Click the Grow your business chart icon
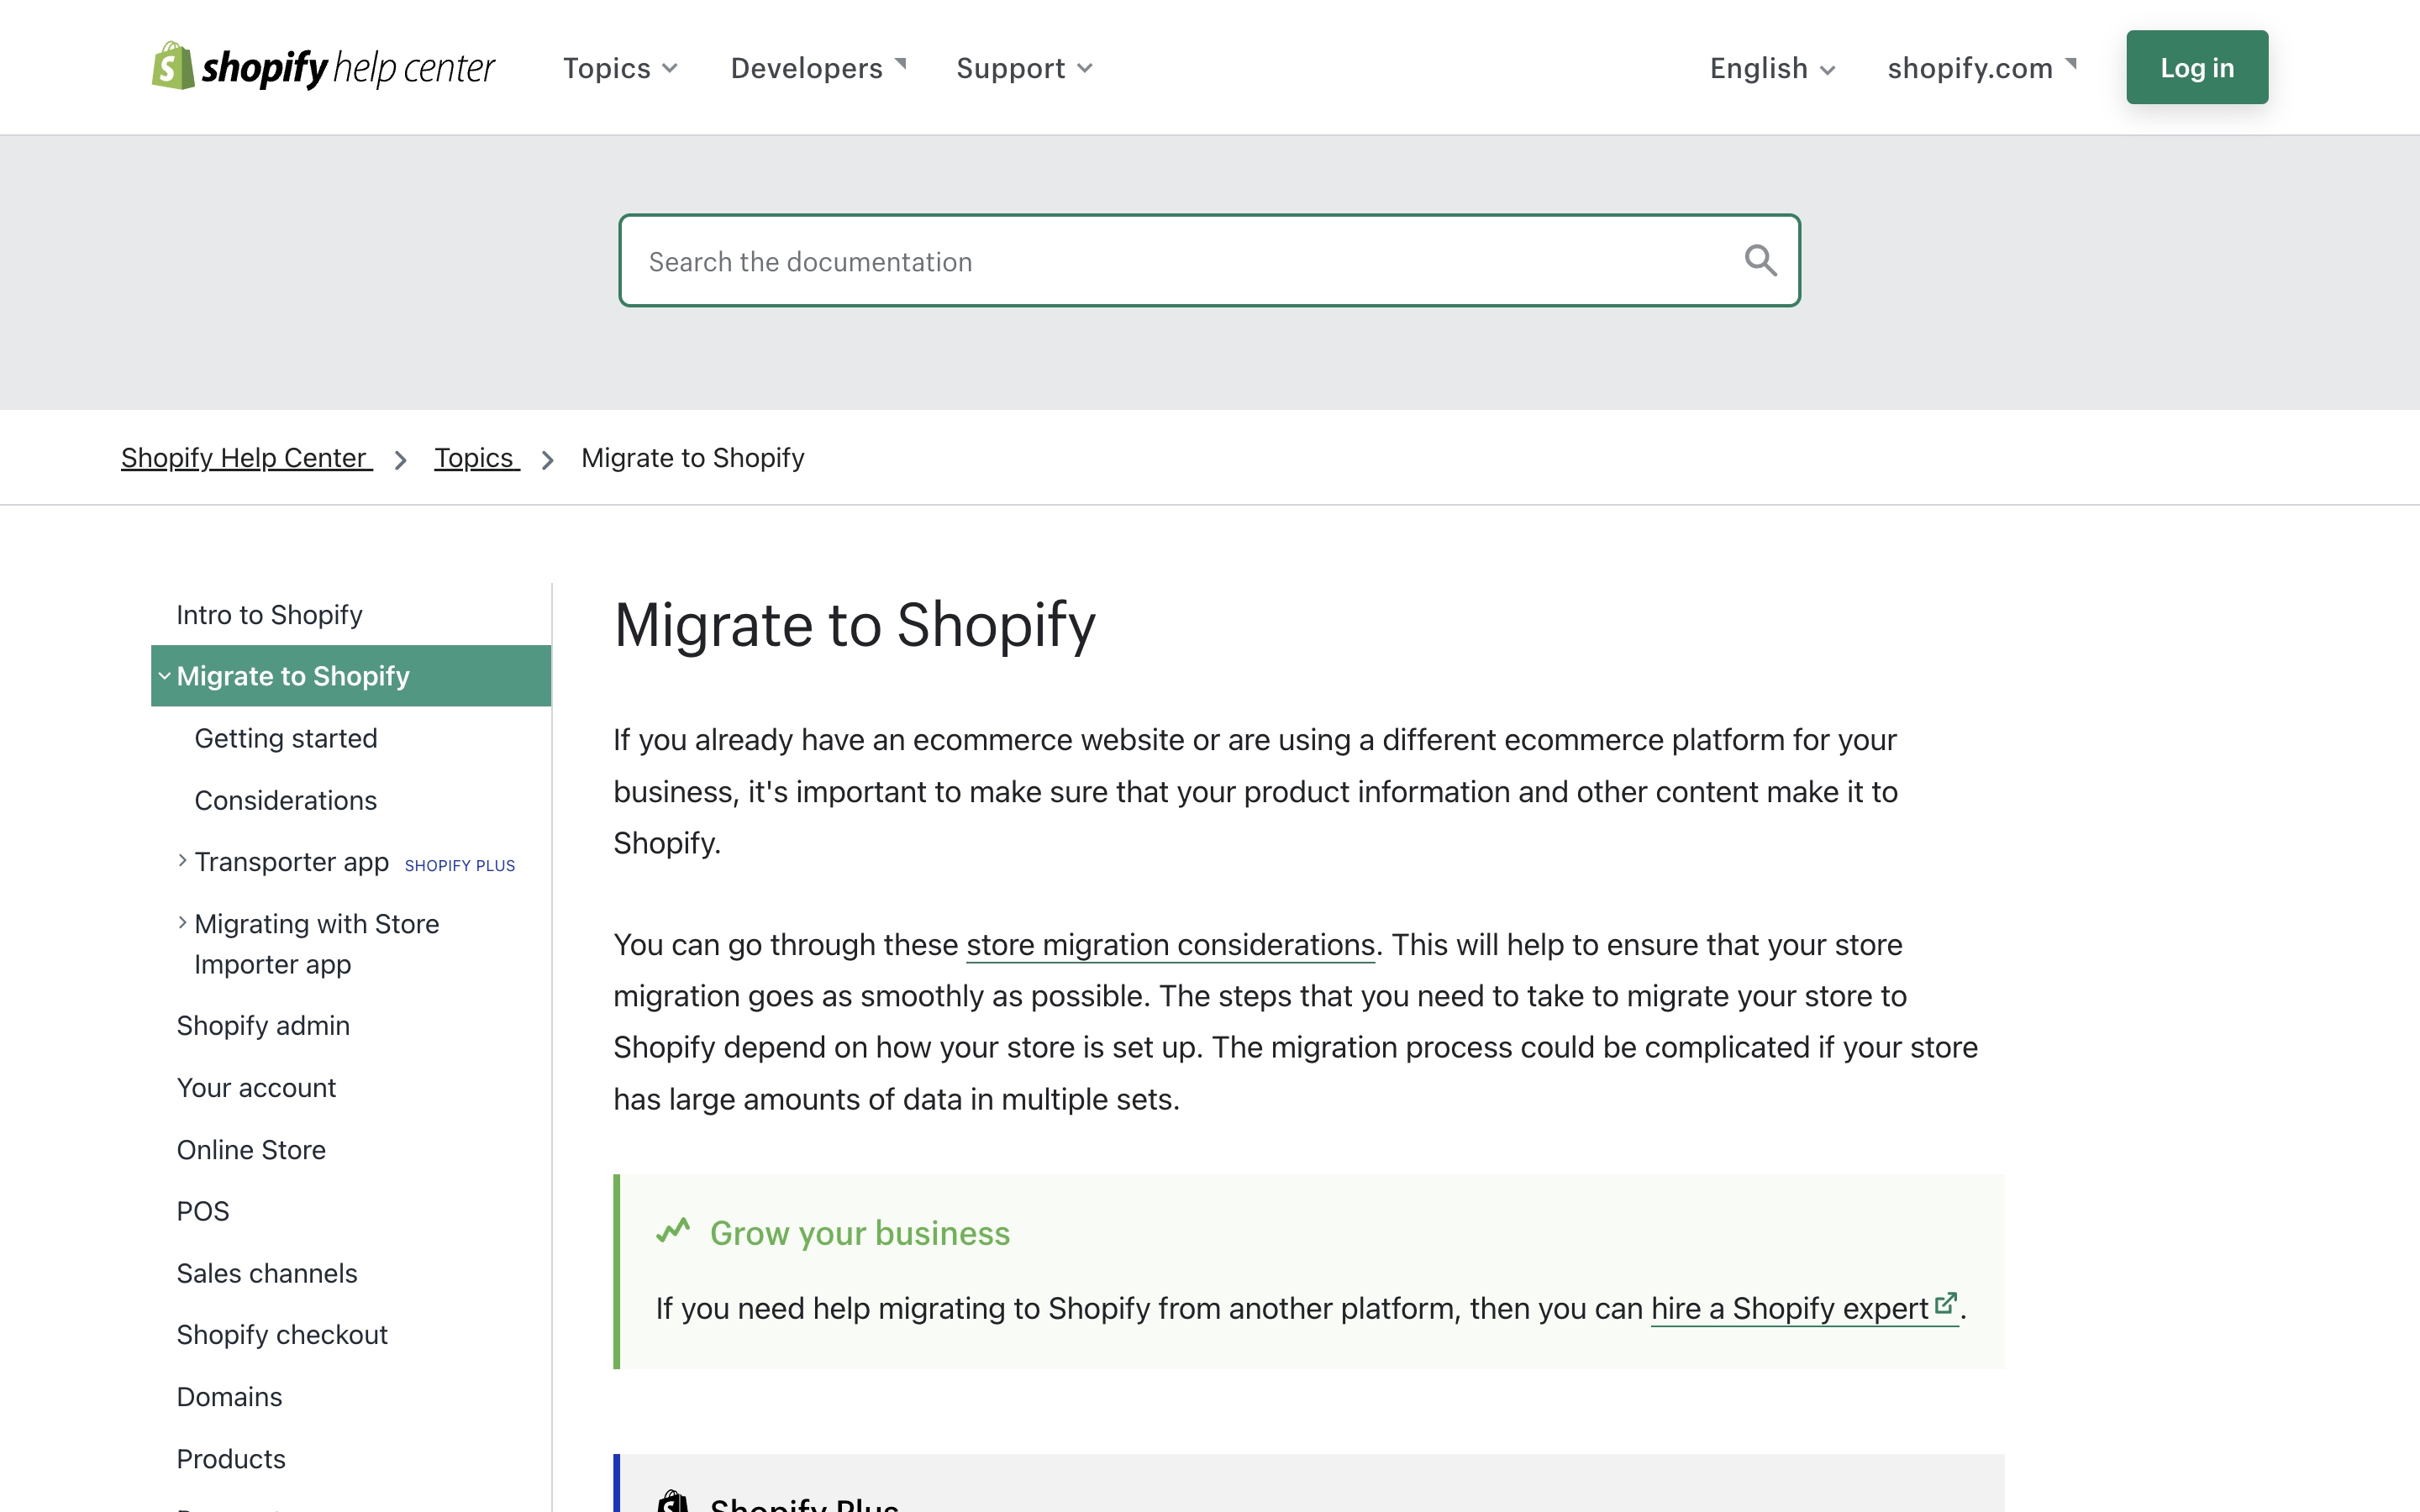This screenshot has height=1512, width=2420. point(673,1230)
